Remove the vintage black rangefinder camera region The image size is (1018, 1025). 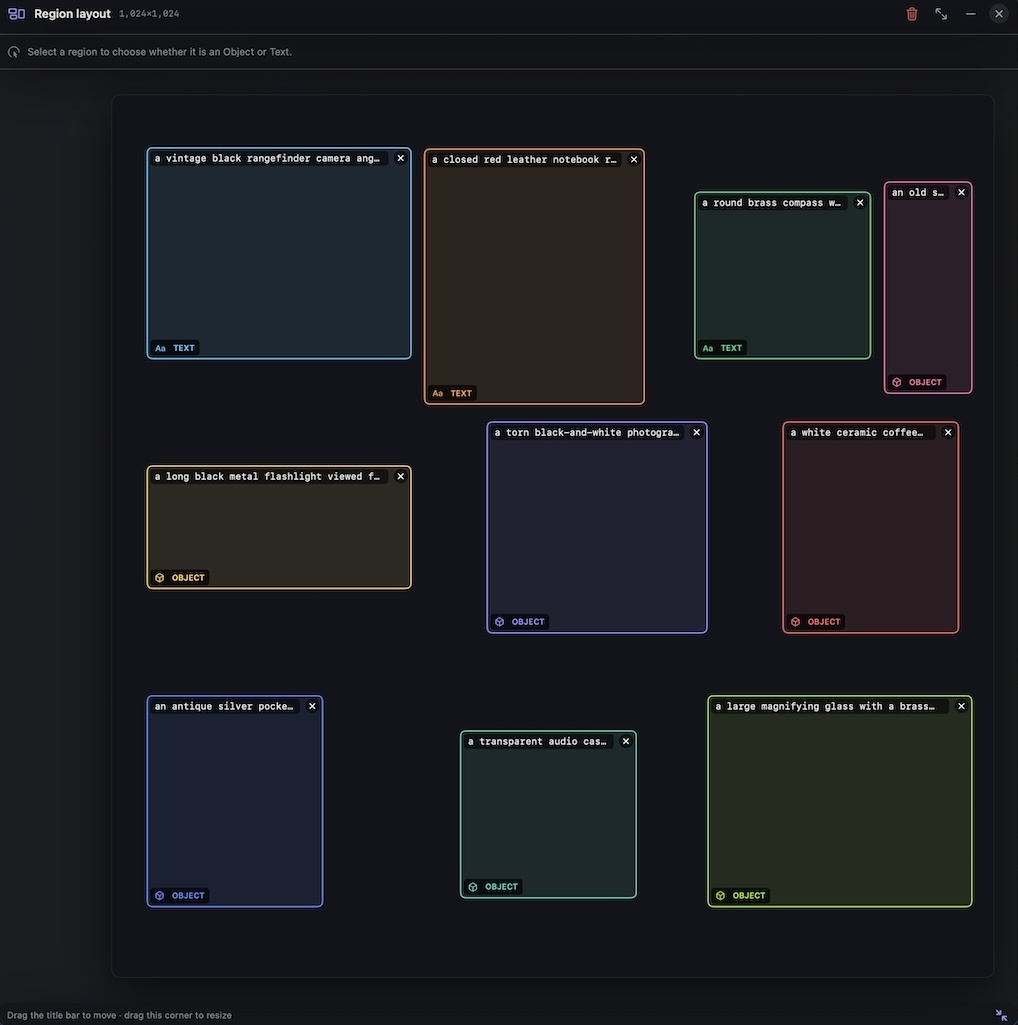coord(400,158)
